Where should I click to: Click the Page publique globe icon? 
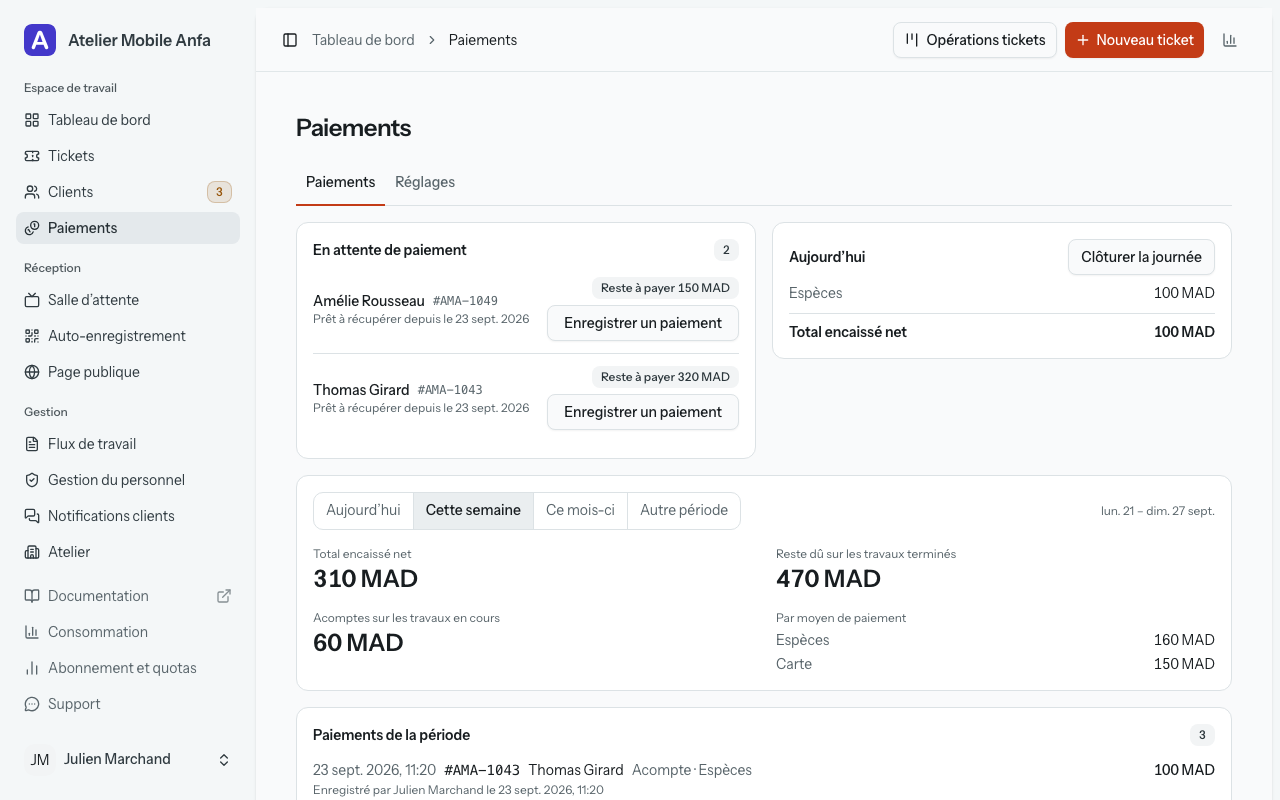(32, 372)
